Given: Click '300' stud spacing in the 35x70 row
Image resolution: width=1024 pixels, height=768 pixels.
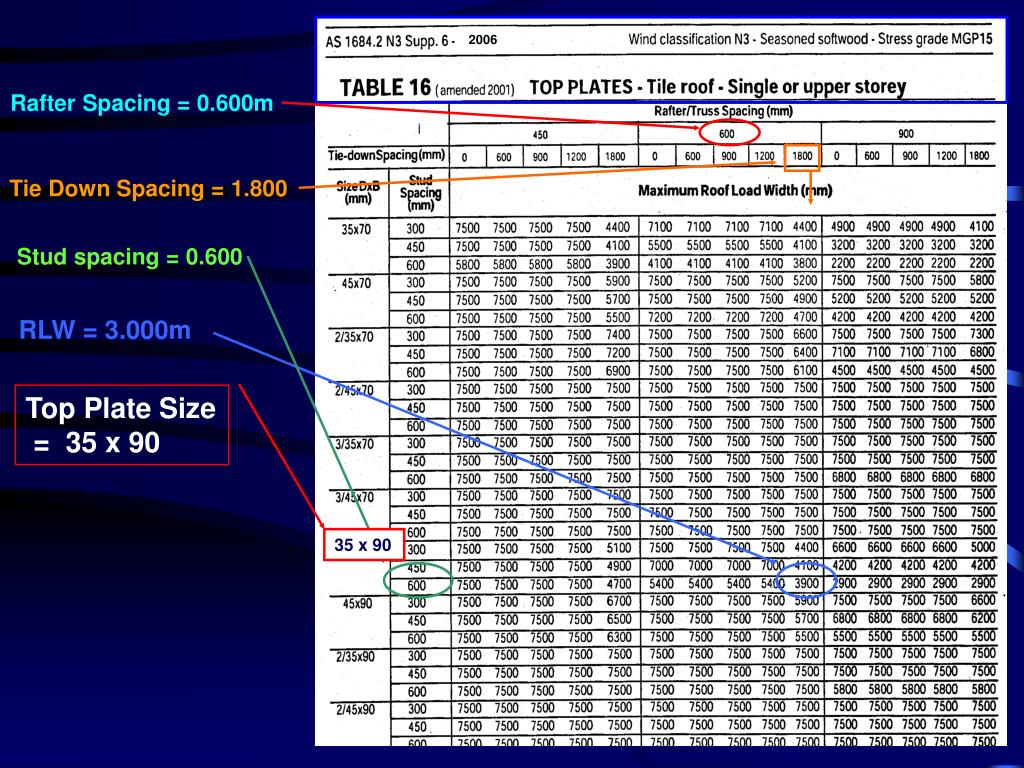Looking at the screenshot, I should coord(415,229).
